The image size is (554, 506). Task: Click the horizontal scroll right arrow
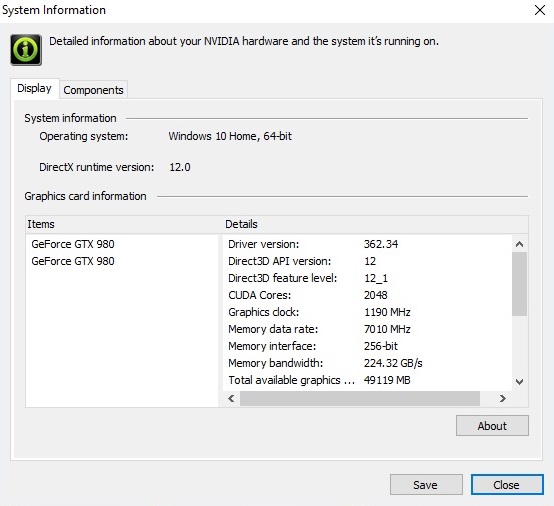point(503,399)
